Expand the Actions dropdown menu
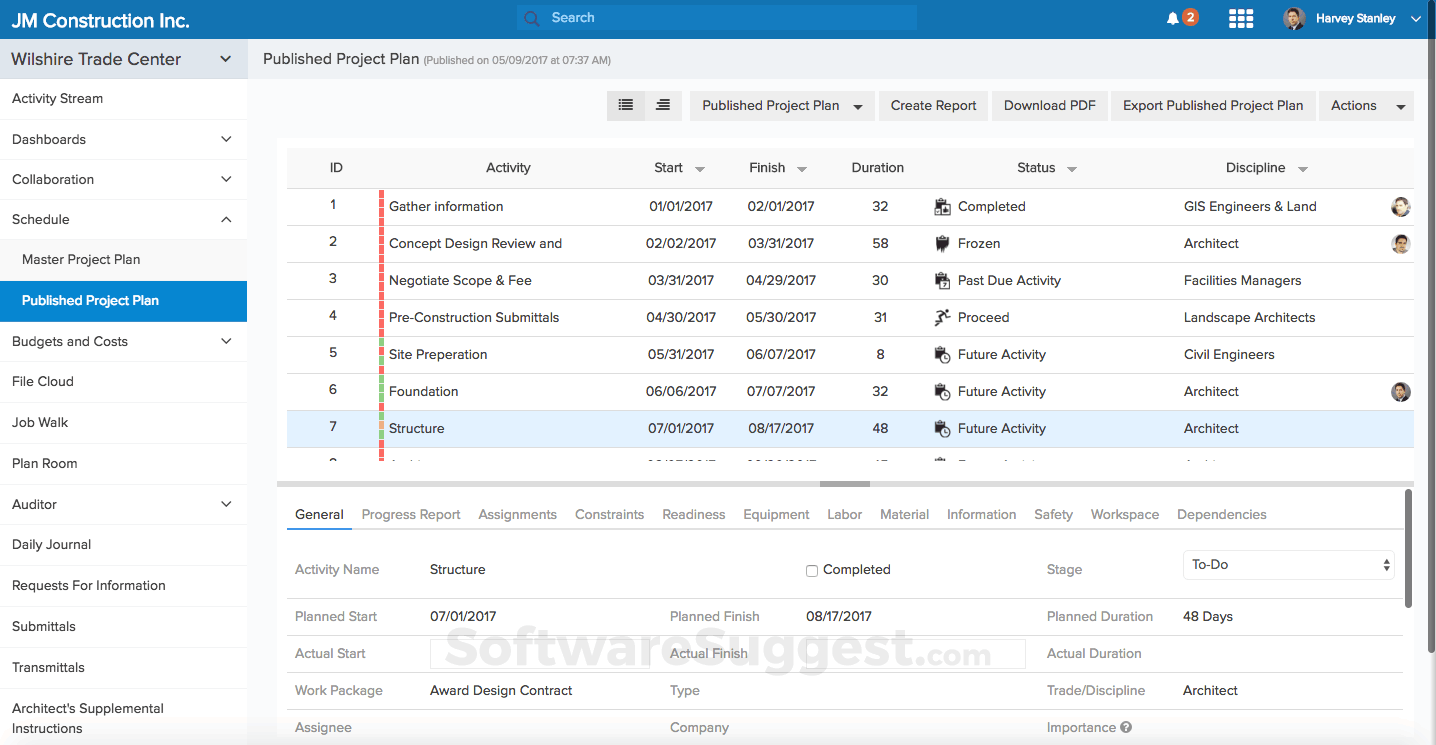The height and width of the screenshot is (745, 1436). [x=1366, y=106]
